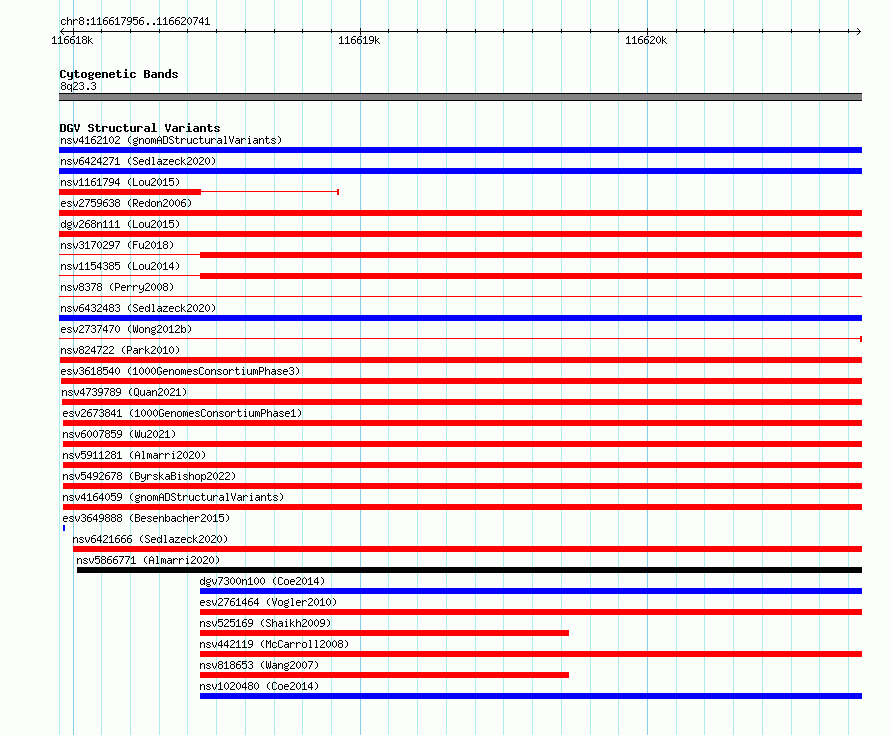Click the thin red line of nsv8378

pos(460,296)
